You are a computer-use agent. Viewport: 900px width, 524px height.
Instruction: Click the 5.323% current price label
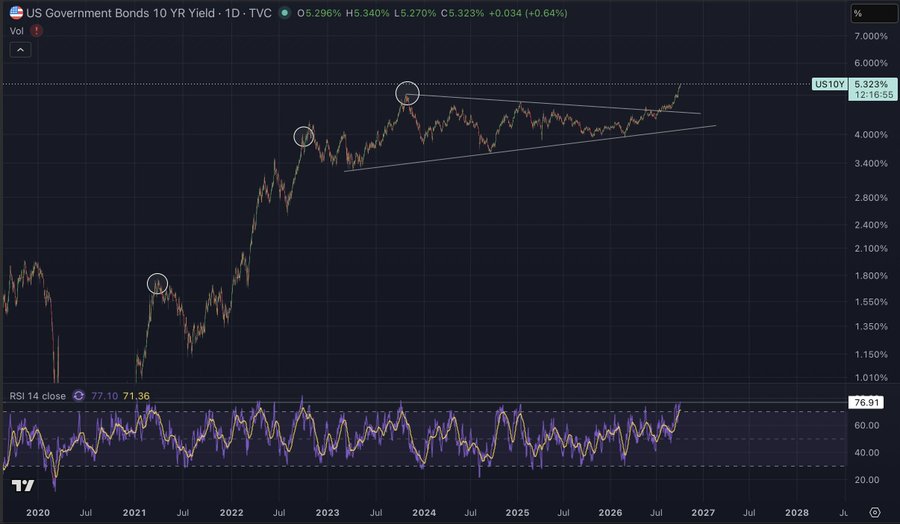pos(872,84)
